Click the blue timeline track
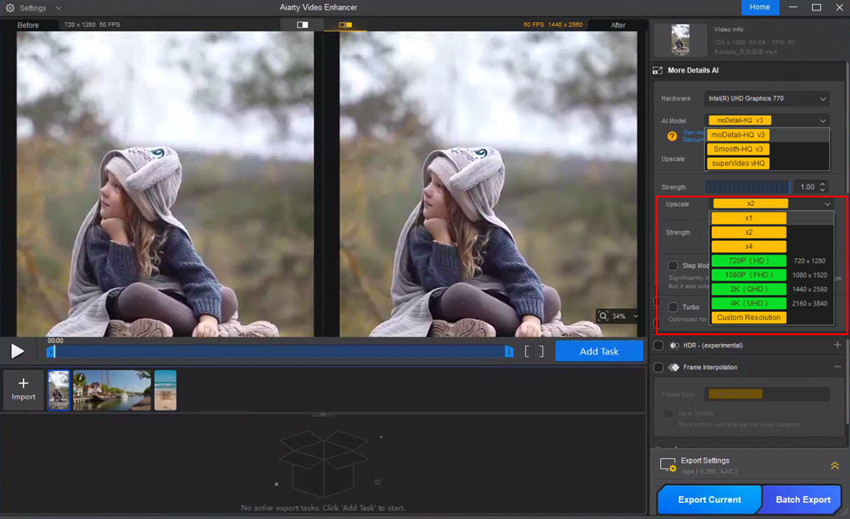 280,352
